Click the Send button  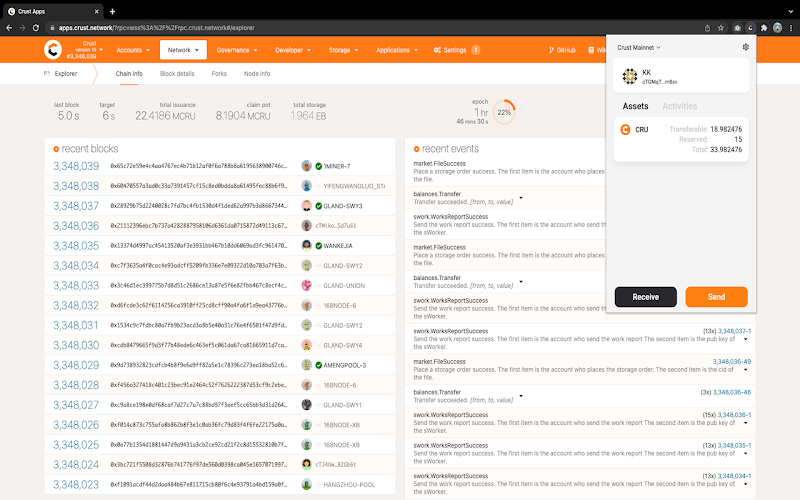716,297
